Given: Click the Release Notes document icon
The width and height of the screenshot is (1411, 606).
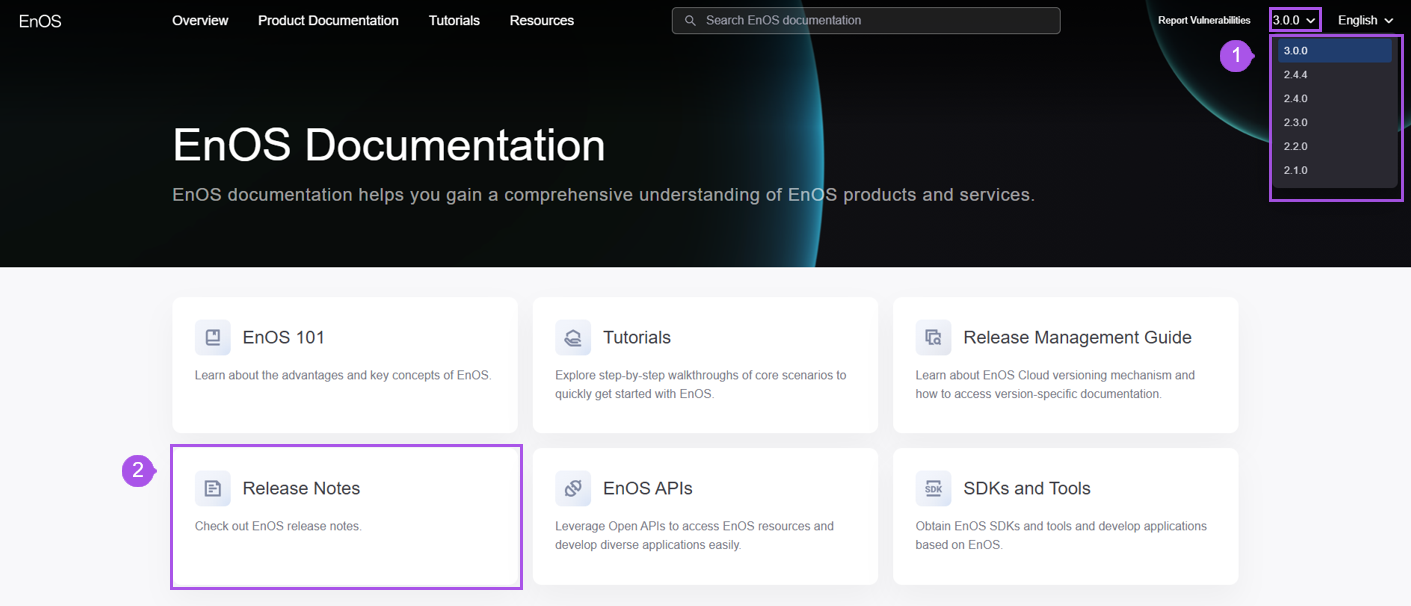Looking at the screenshot, I should (x=212, y=489).
